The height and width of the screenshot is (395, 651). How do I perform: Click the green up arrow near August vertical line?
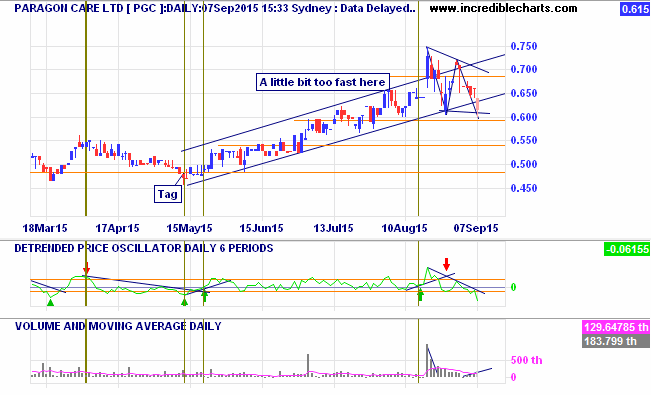click(x=420, y=296)
